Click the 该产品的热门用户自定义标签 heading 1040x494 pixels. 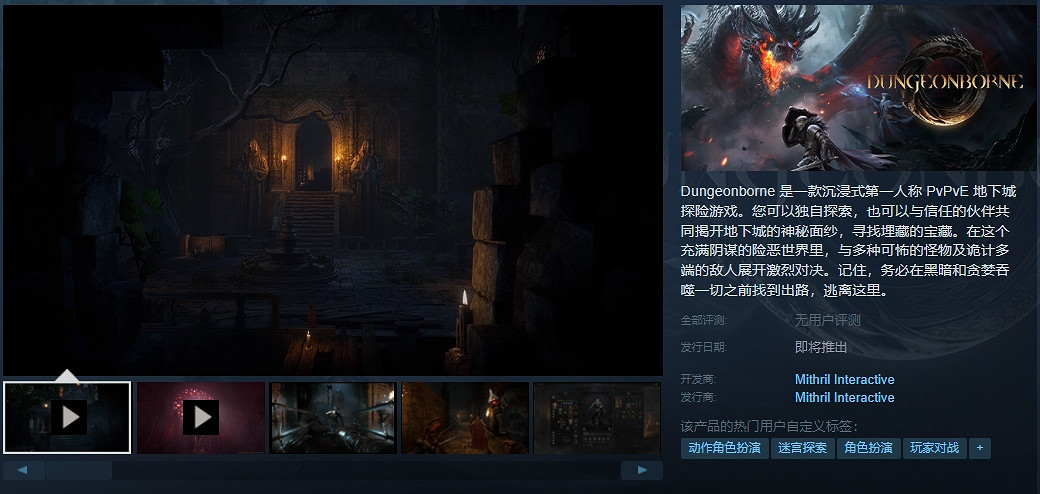(769, 426)
